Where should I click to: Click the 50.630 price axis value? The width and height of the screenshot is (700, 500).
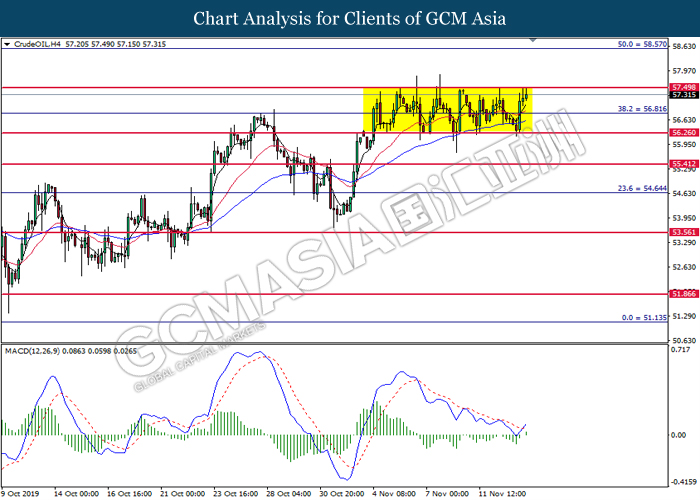pyautogui.click(x=684, y=340)
